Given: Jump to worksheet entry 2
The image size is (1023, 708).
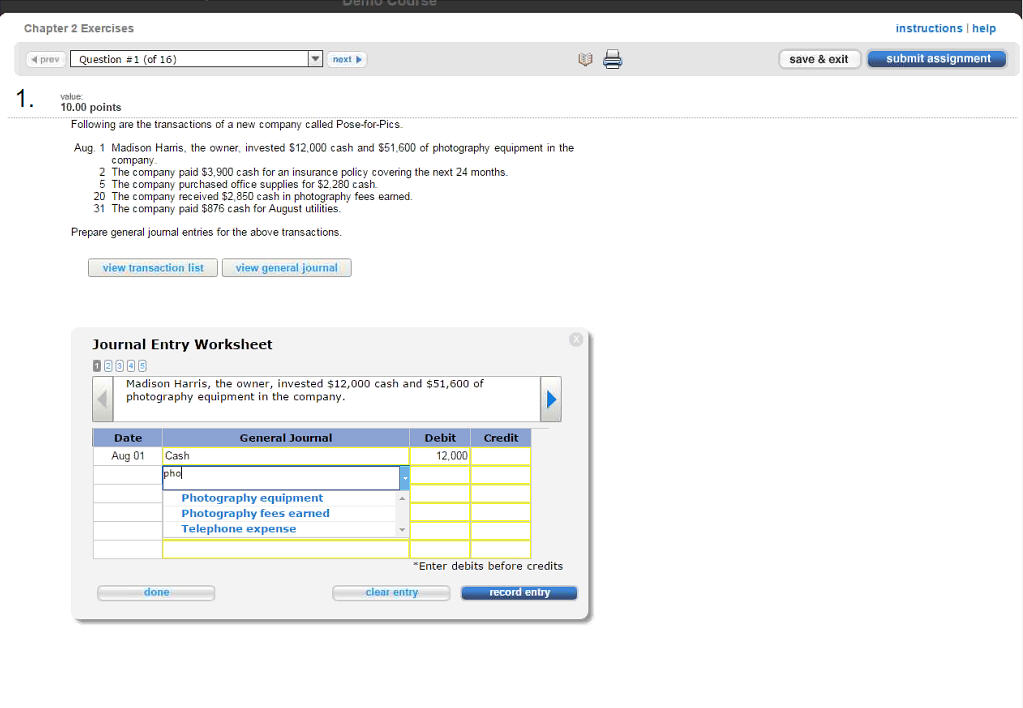Looking at the screenshot, I should tap(107, 367).
